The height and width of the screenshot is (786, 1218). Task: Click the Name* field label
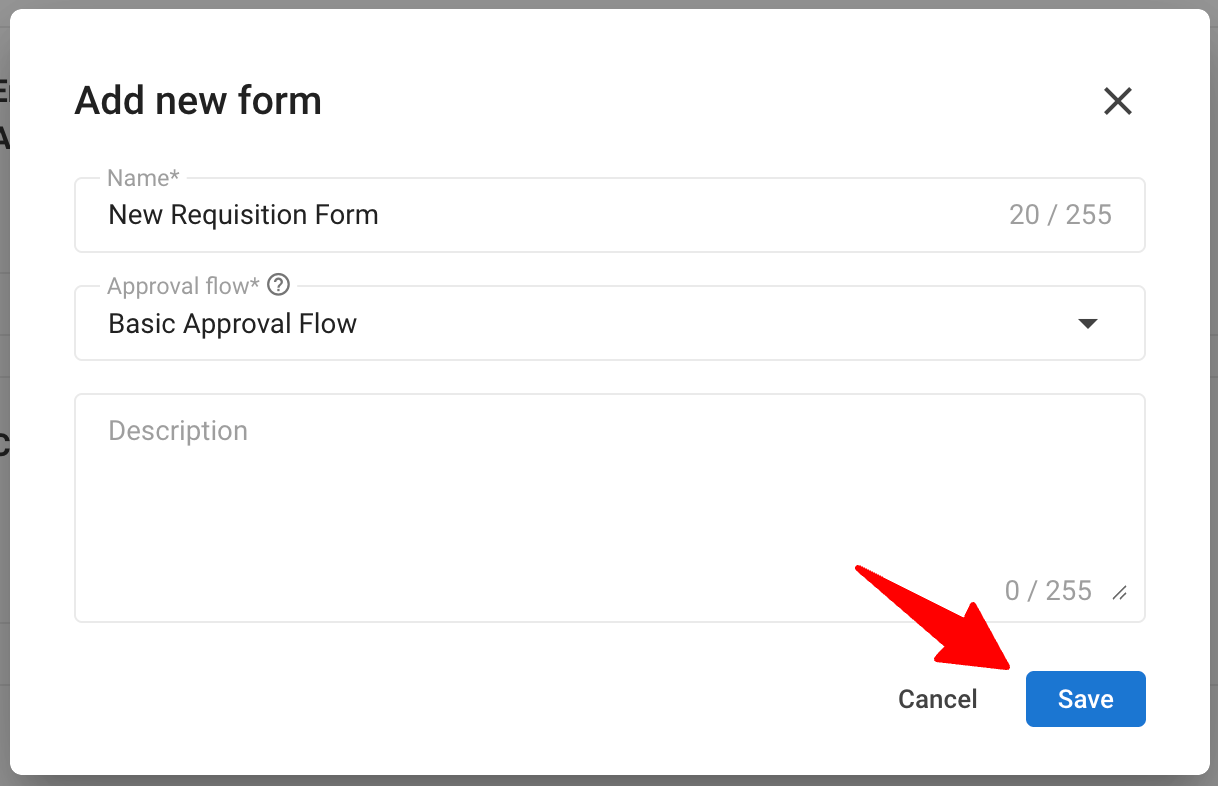pyautogui.click(x=143, y=178)
